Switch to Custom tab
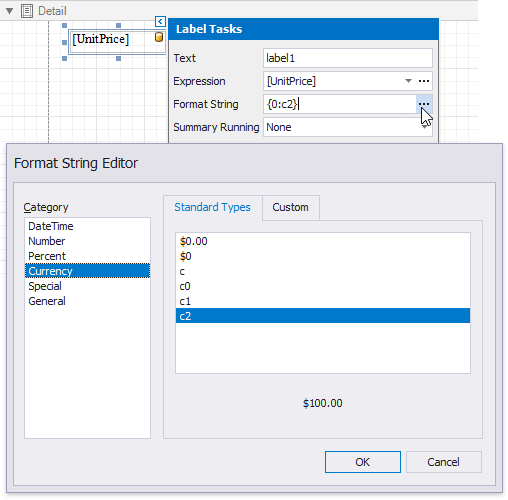The width and height of the screenshot is (508, 500). click(290, 207)
